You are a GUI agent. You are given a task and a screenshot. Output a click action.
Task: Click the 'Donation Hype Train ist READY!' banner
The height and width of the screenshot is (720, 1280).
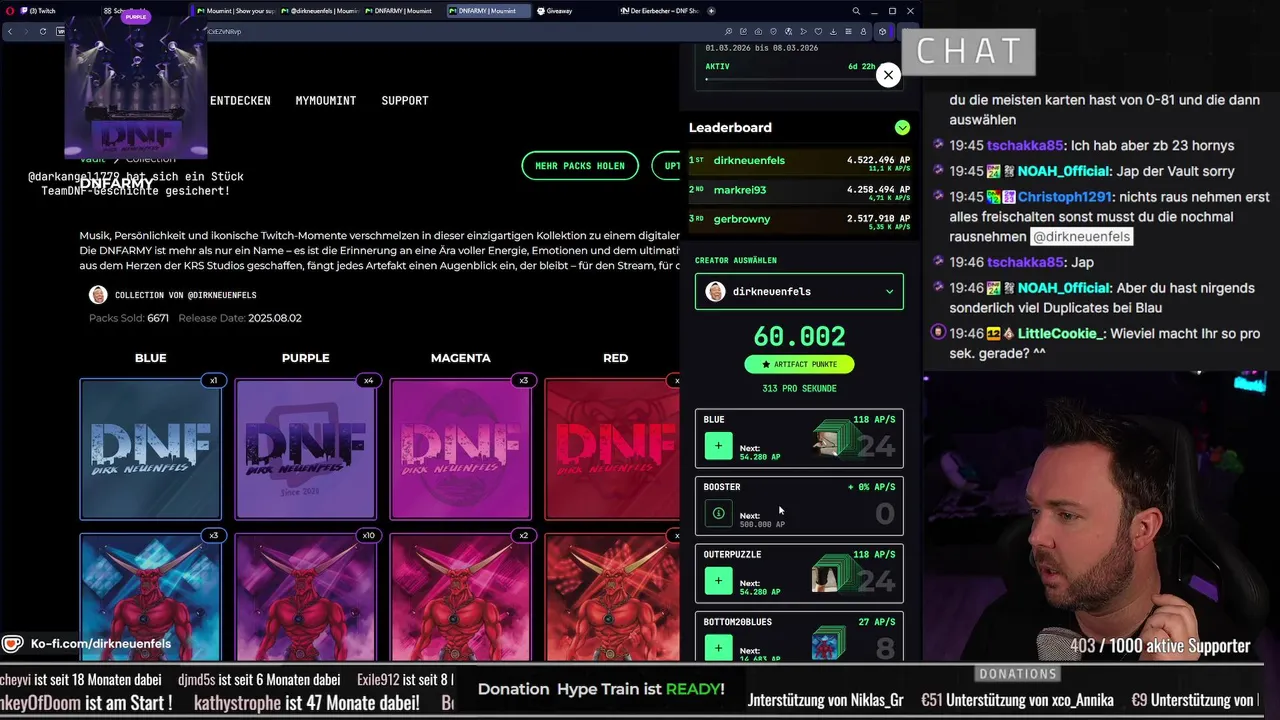(x=601, y=689)
